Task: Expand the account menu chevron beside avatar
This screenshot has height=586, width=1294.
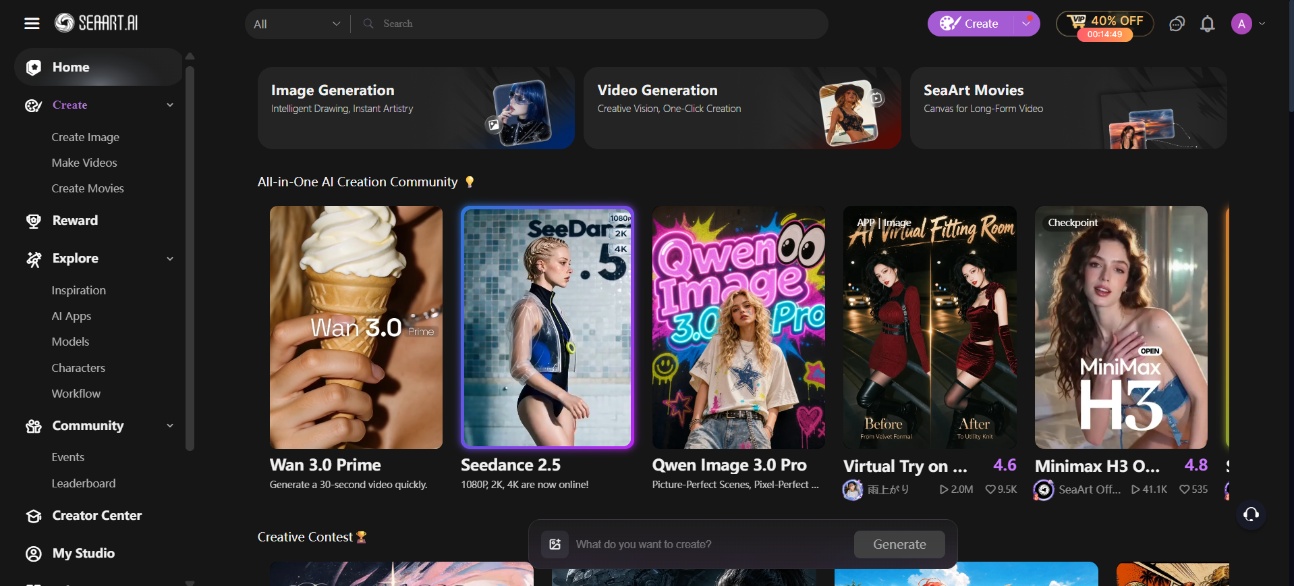Action: (x=1262, y=23)
